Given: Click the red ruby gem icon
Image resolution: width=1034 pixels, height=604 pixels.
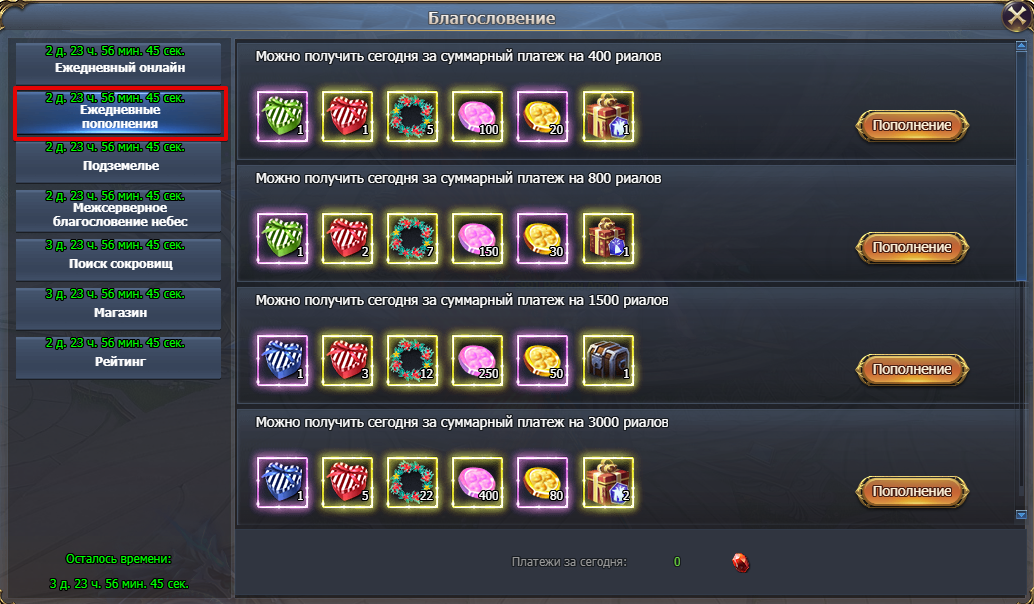Looking at the screenshot, I should tap(741, 562).
